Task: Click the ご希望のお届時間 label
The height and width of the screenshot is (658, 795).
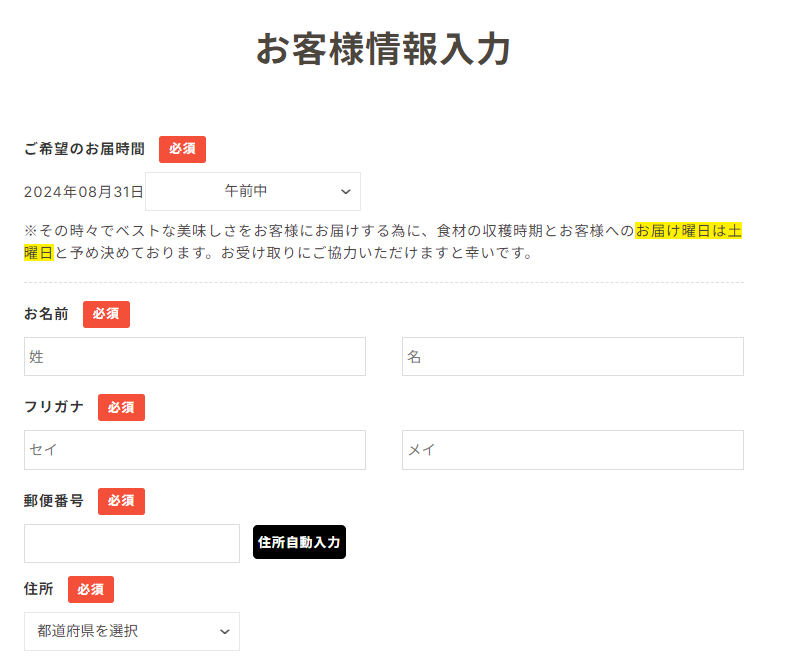Action: click(x=84, y=149)
